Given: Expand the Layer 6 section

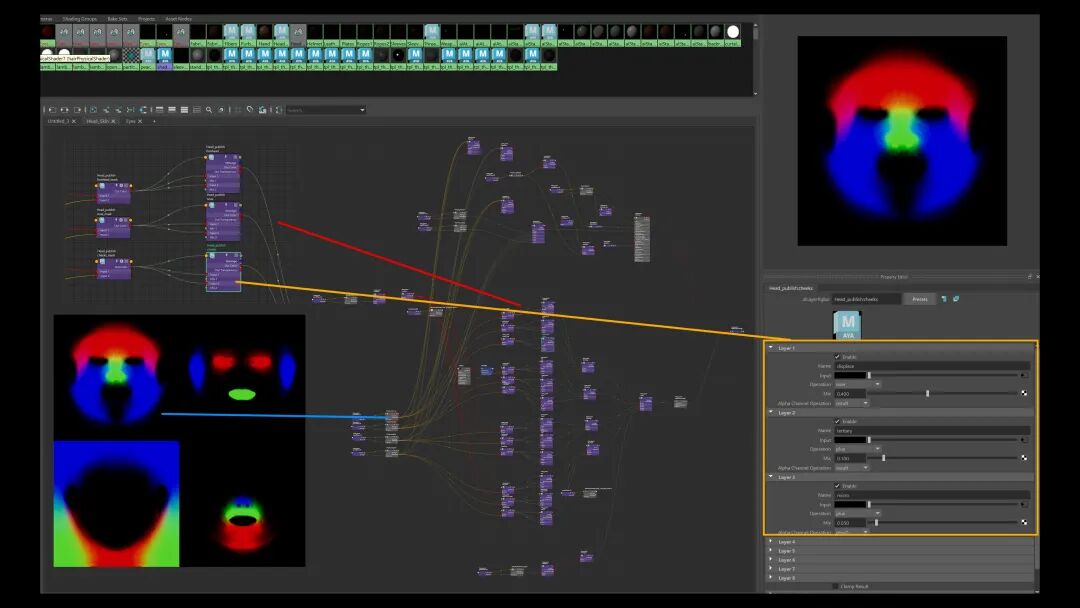Looking at the screenshot, I should pyautogui.click(x=771, y=560).
